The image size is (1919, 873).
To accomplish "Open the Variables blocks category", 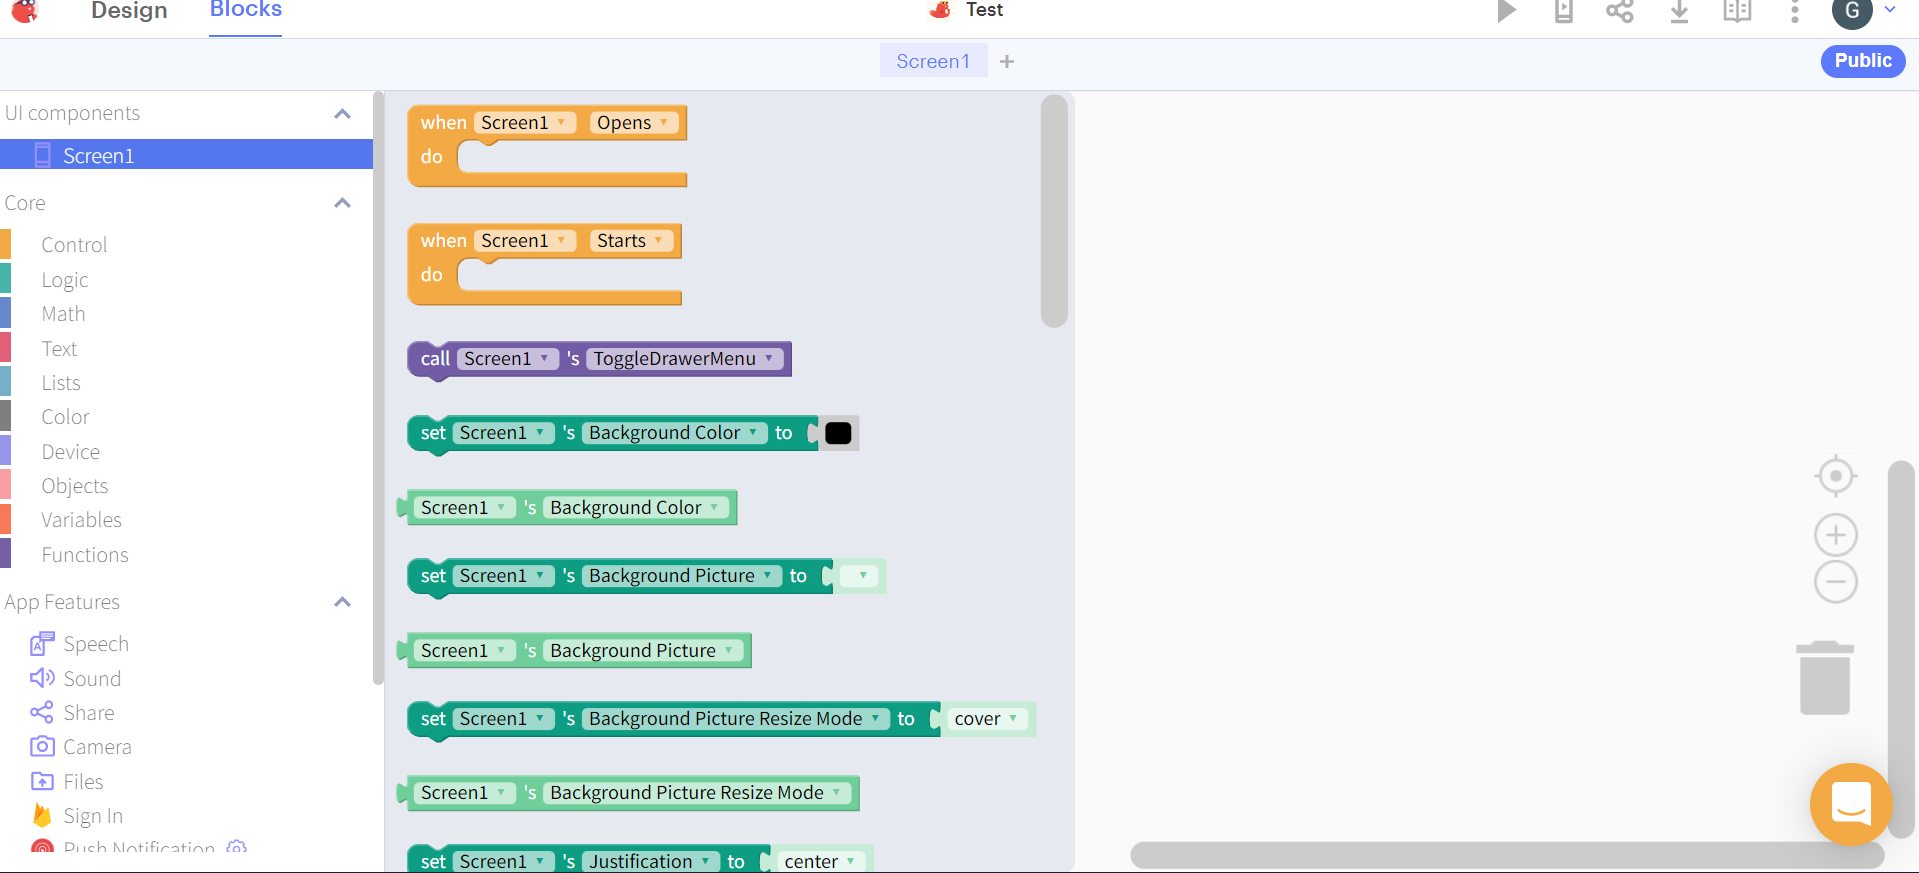I will (81, 520).
